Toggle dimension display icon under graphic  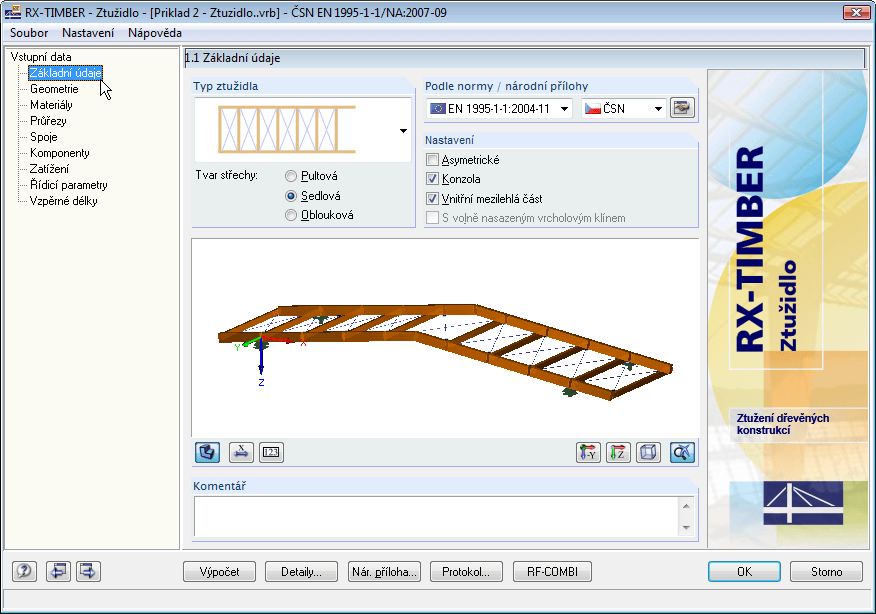241,452
